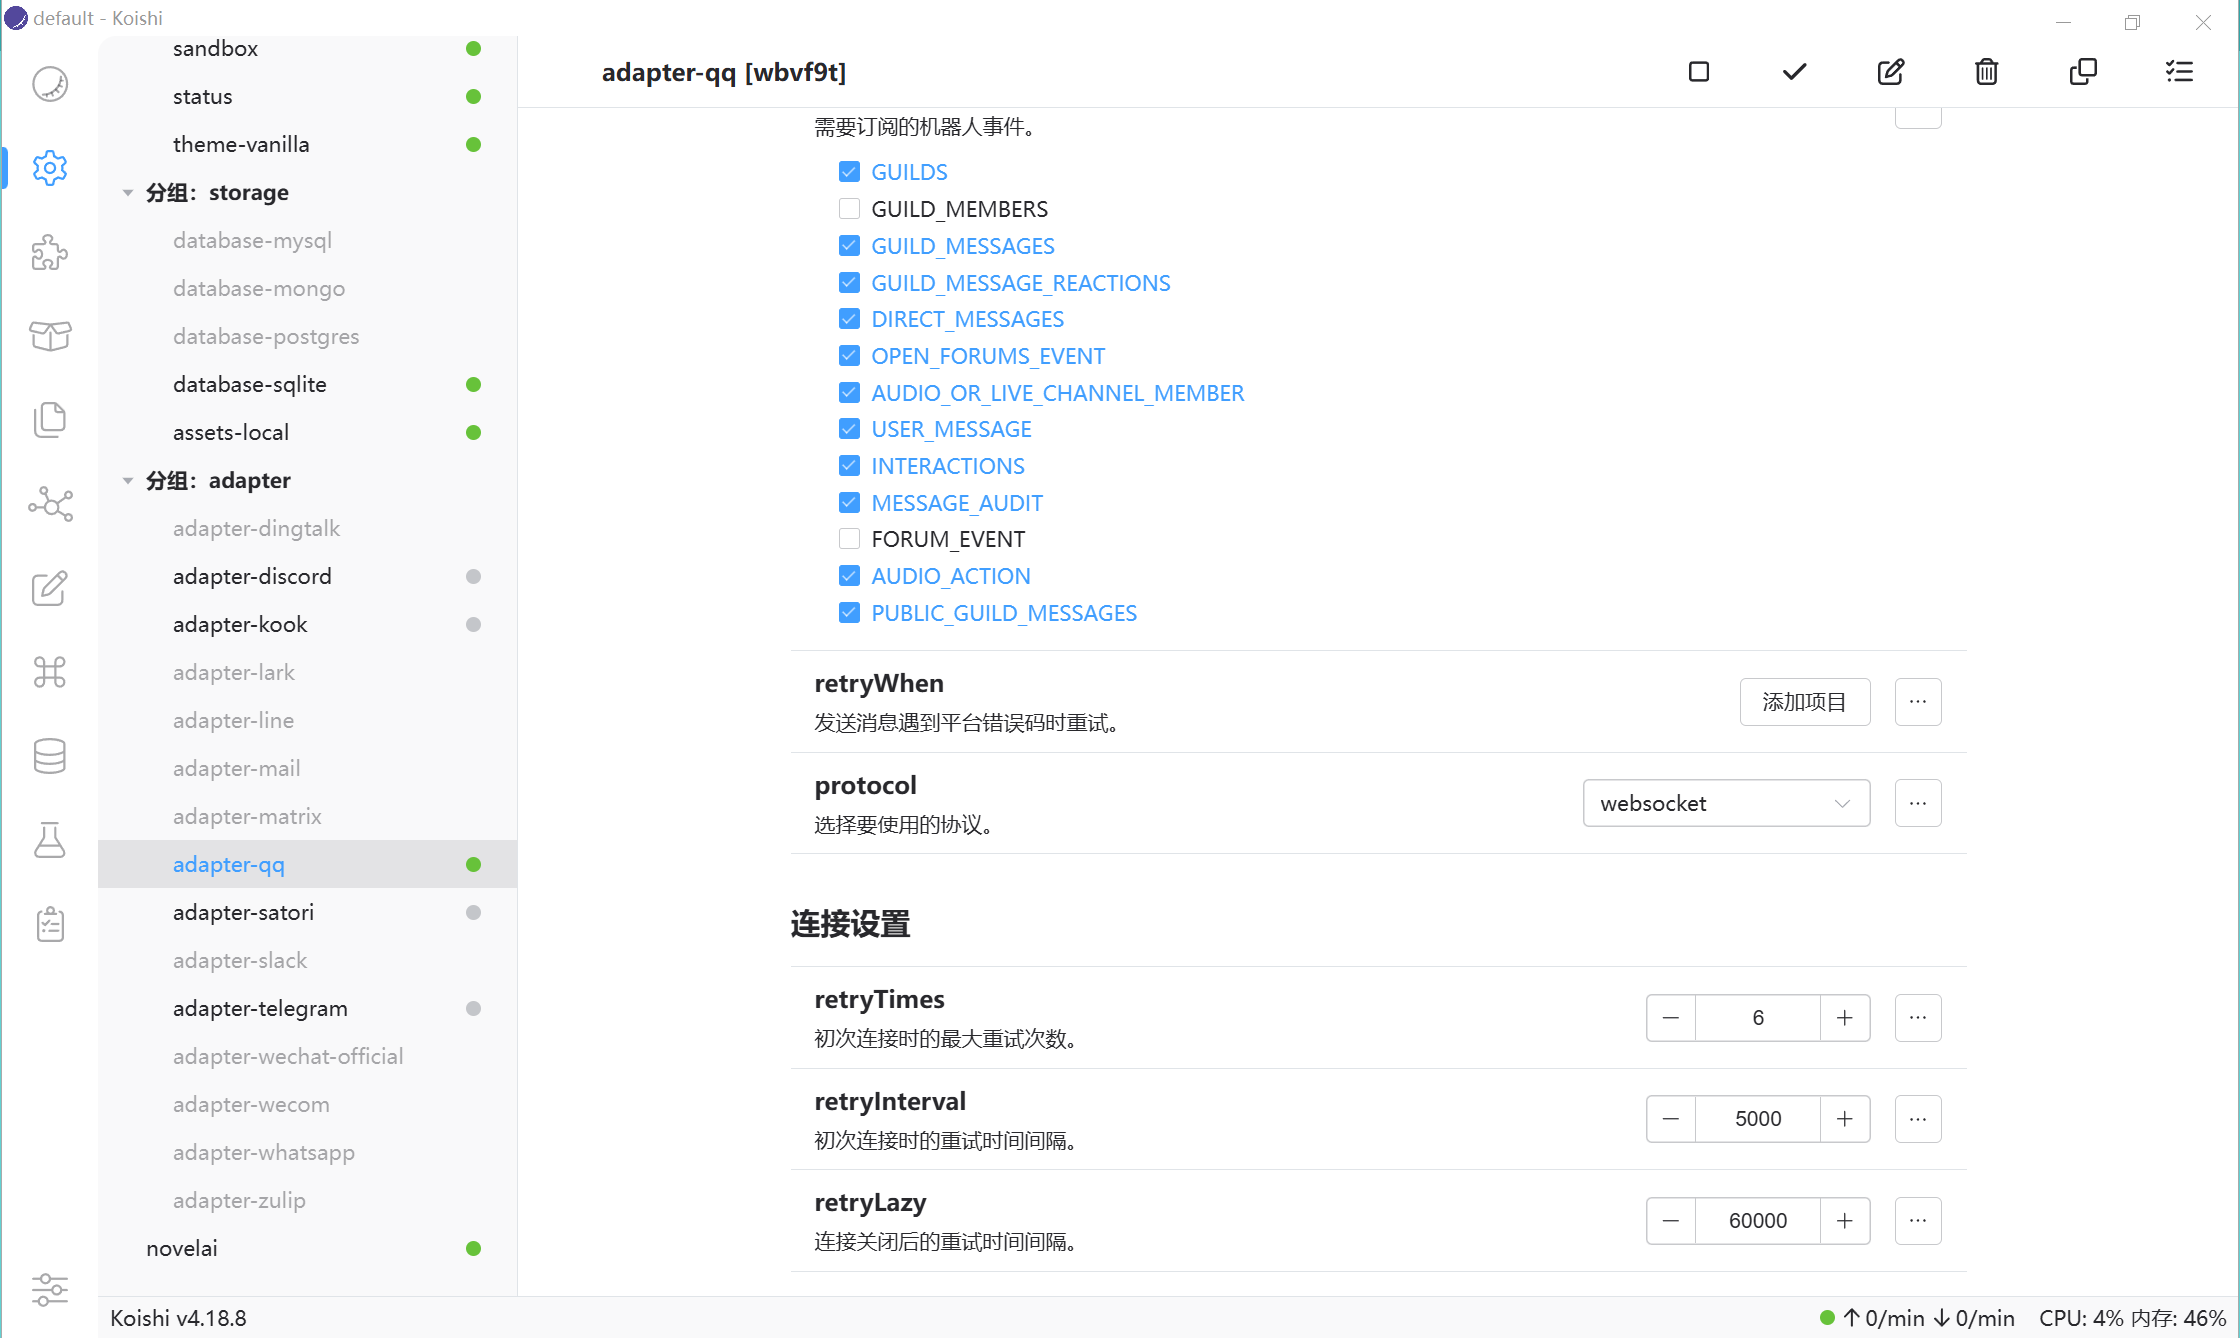
Task: Open the dependencies box icon
Action: click(x=50, y=336)
